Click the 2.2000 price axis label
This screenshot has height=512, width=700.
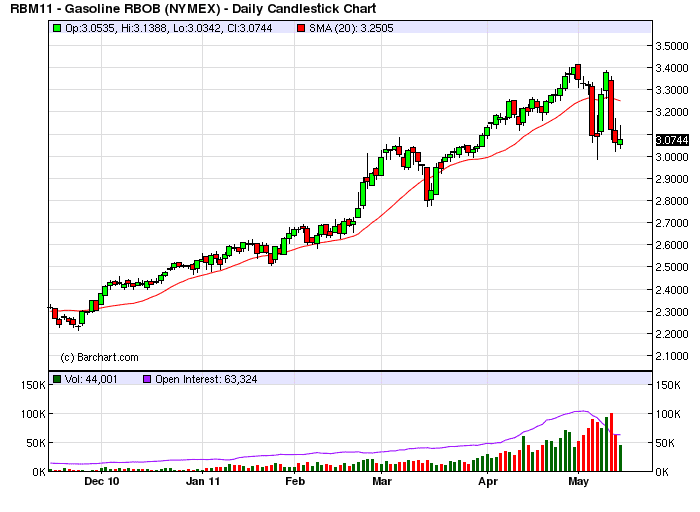[672, 334]
